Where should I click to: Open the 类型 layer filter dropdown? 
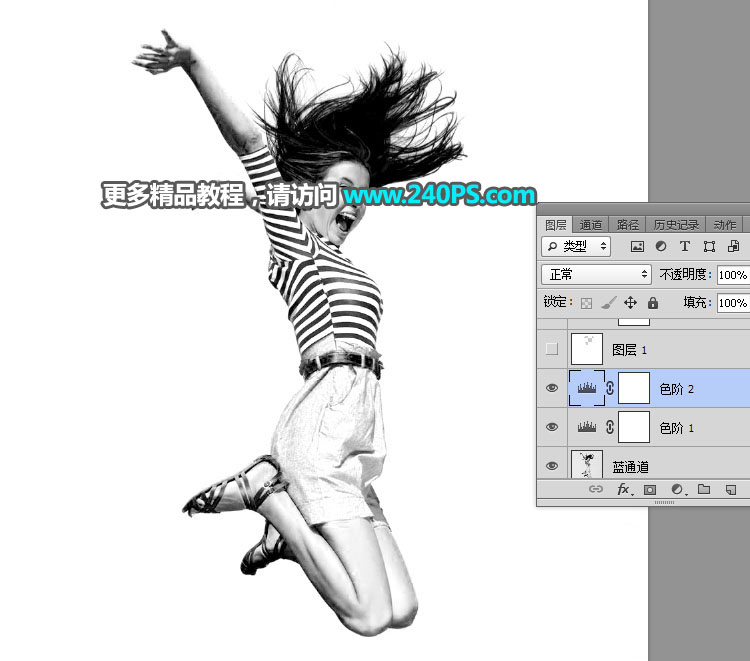(576, 246)
